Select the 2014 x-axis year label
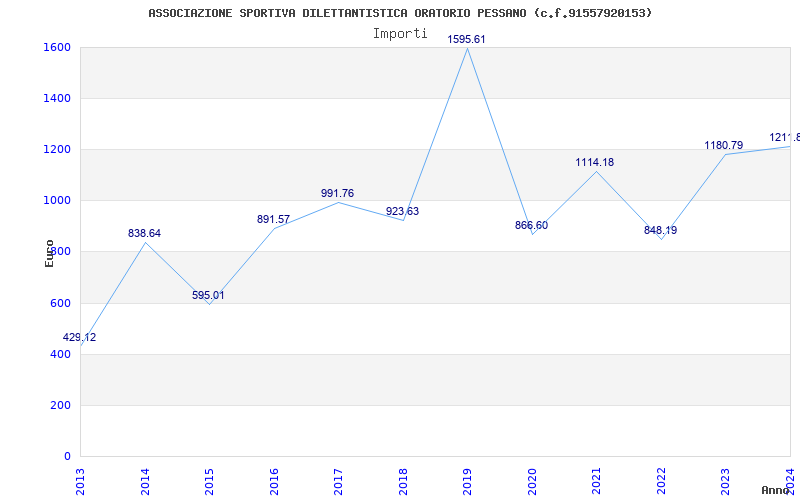Viewport: 800px width, 500px height. point(145,481)
